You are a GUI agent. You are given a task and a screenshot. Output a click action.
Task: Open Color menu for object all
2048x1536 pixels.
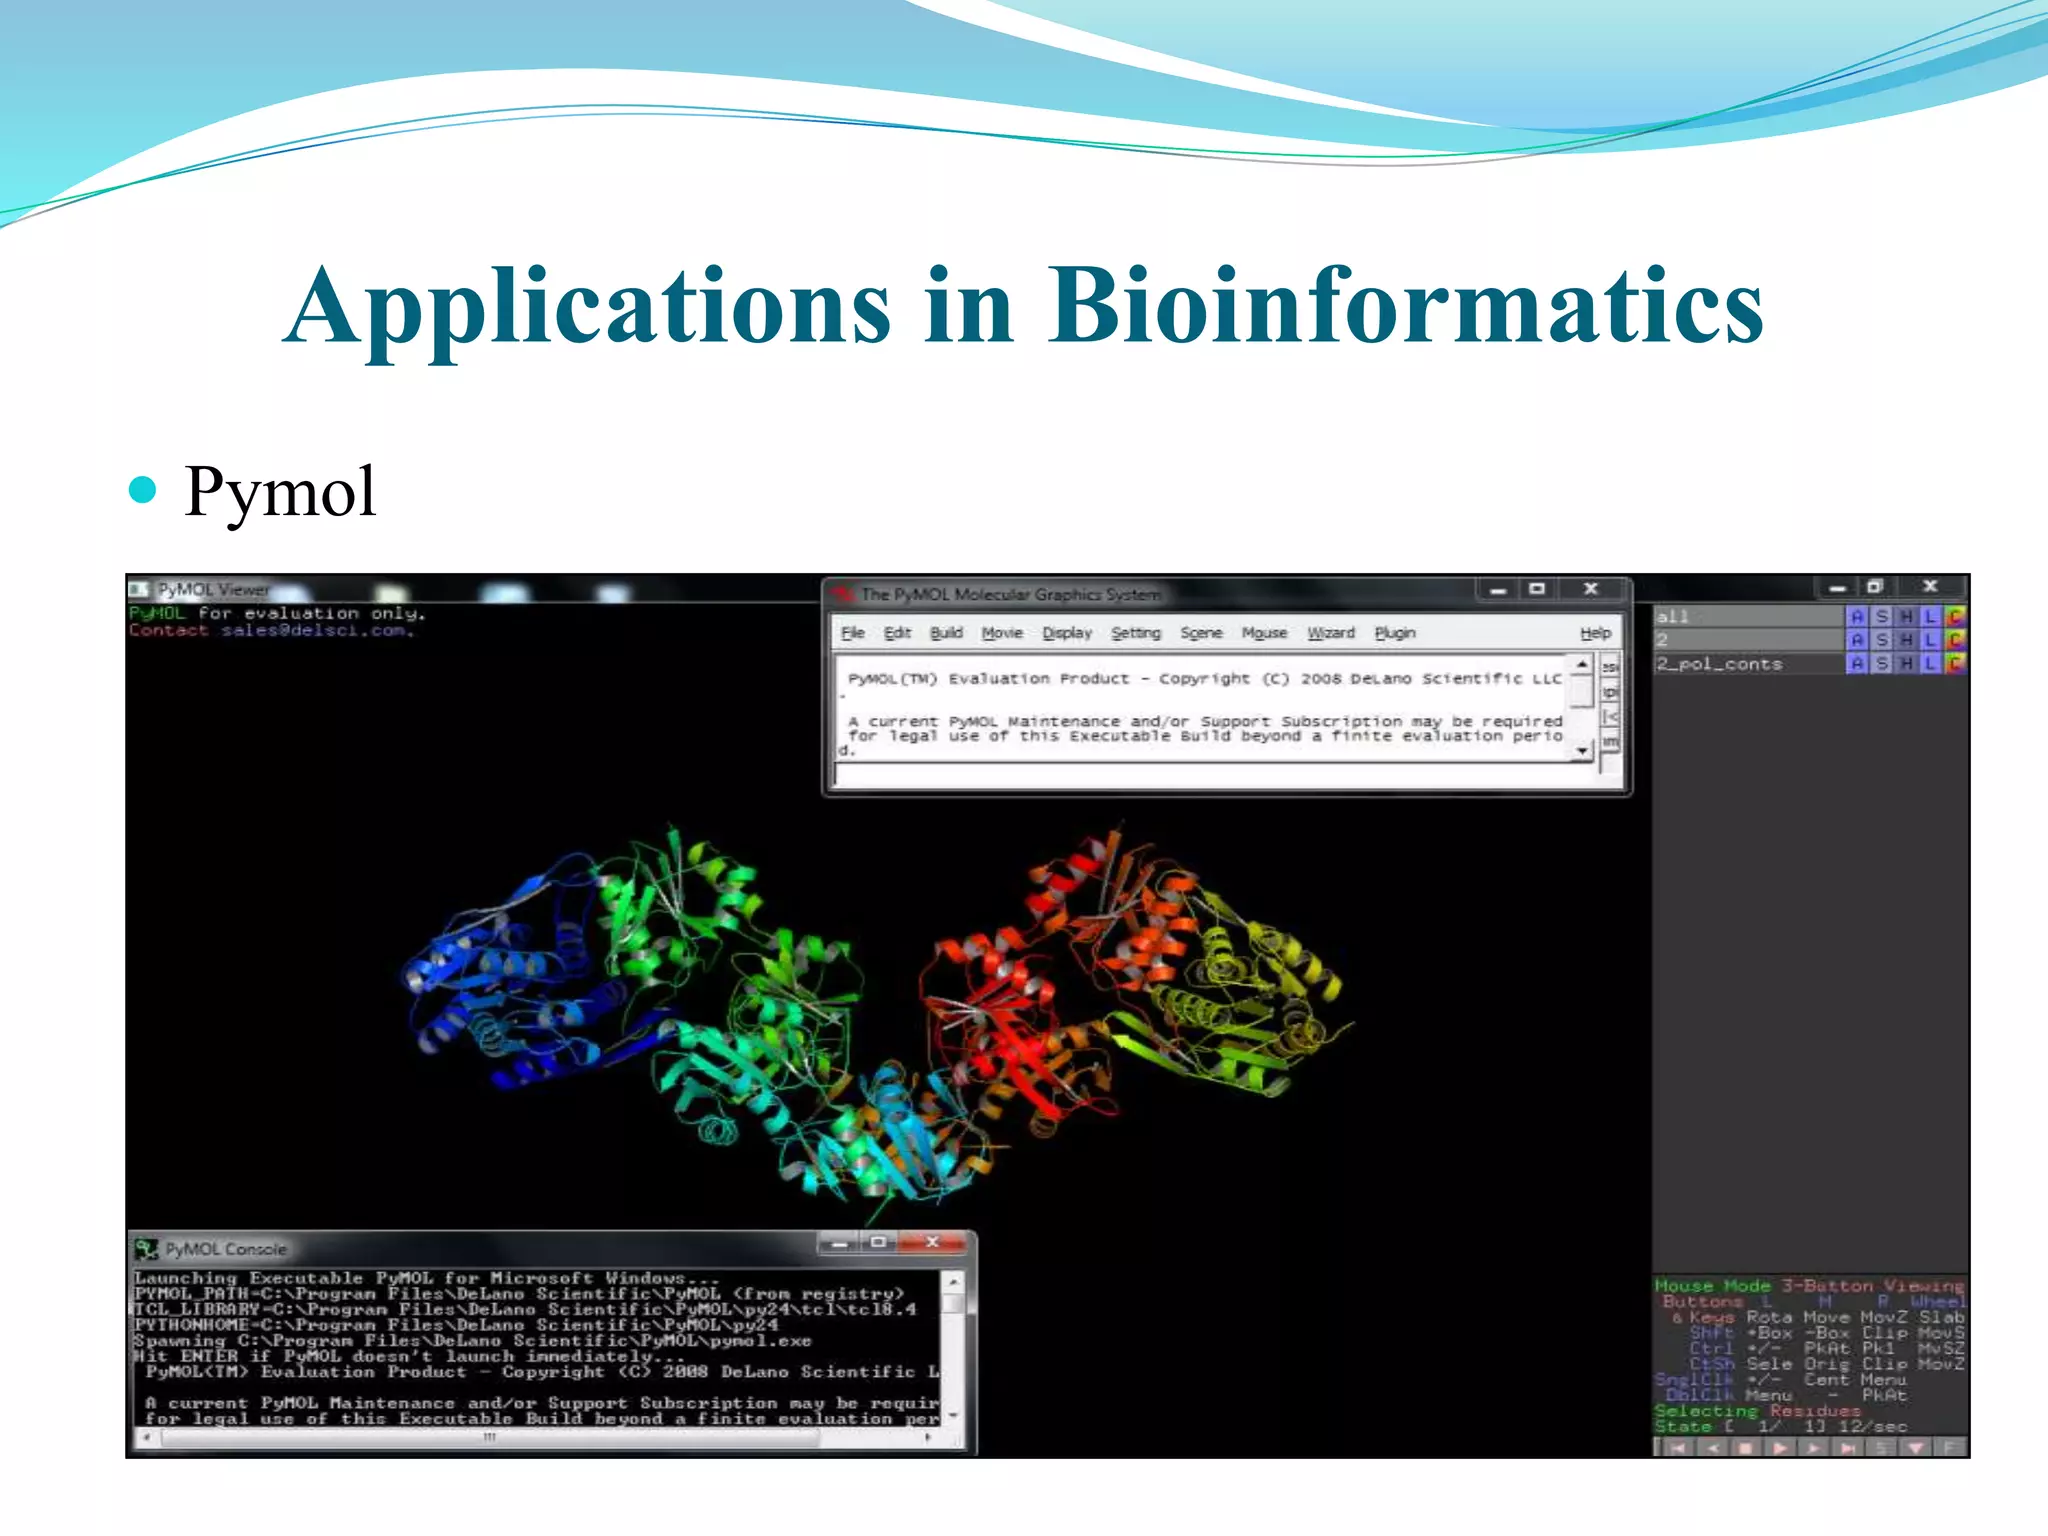(1955, 617)
